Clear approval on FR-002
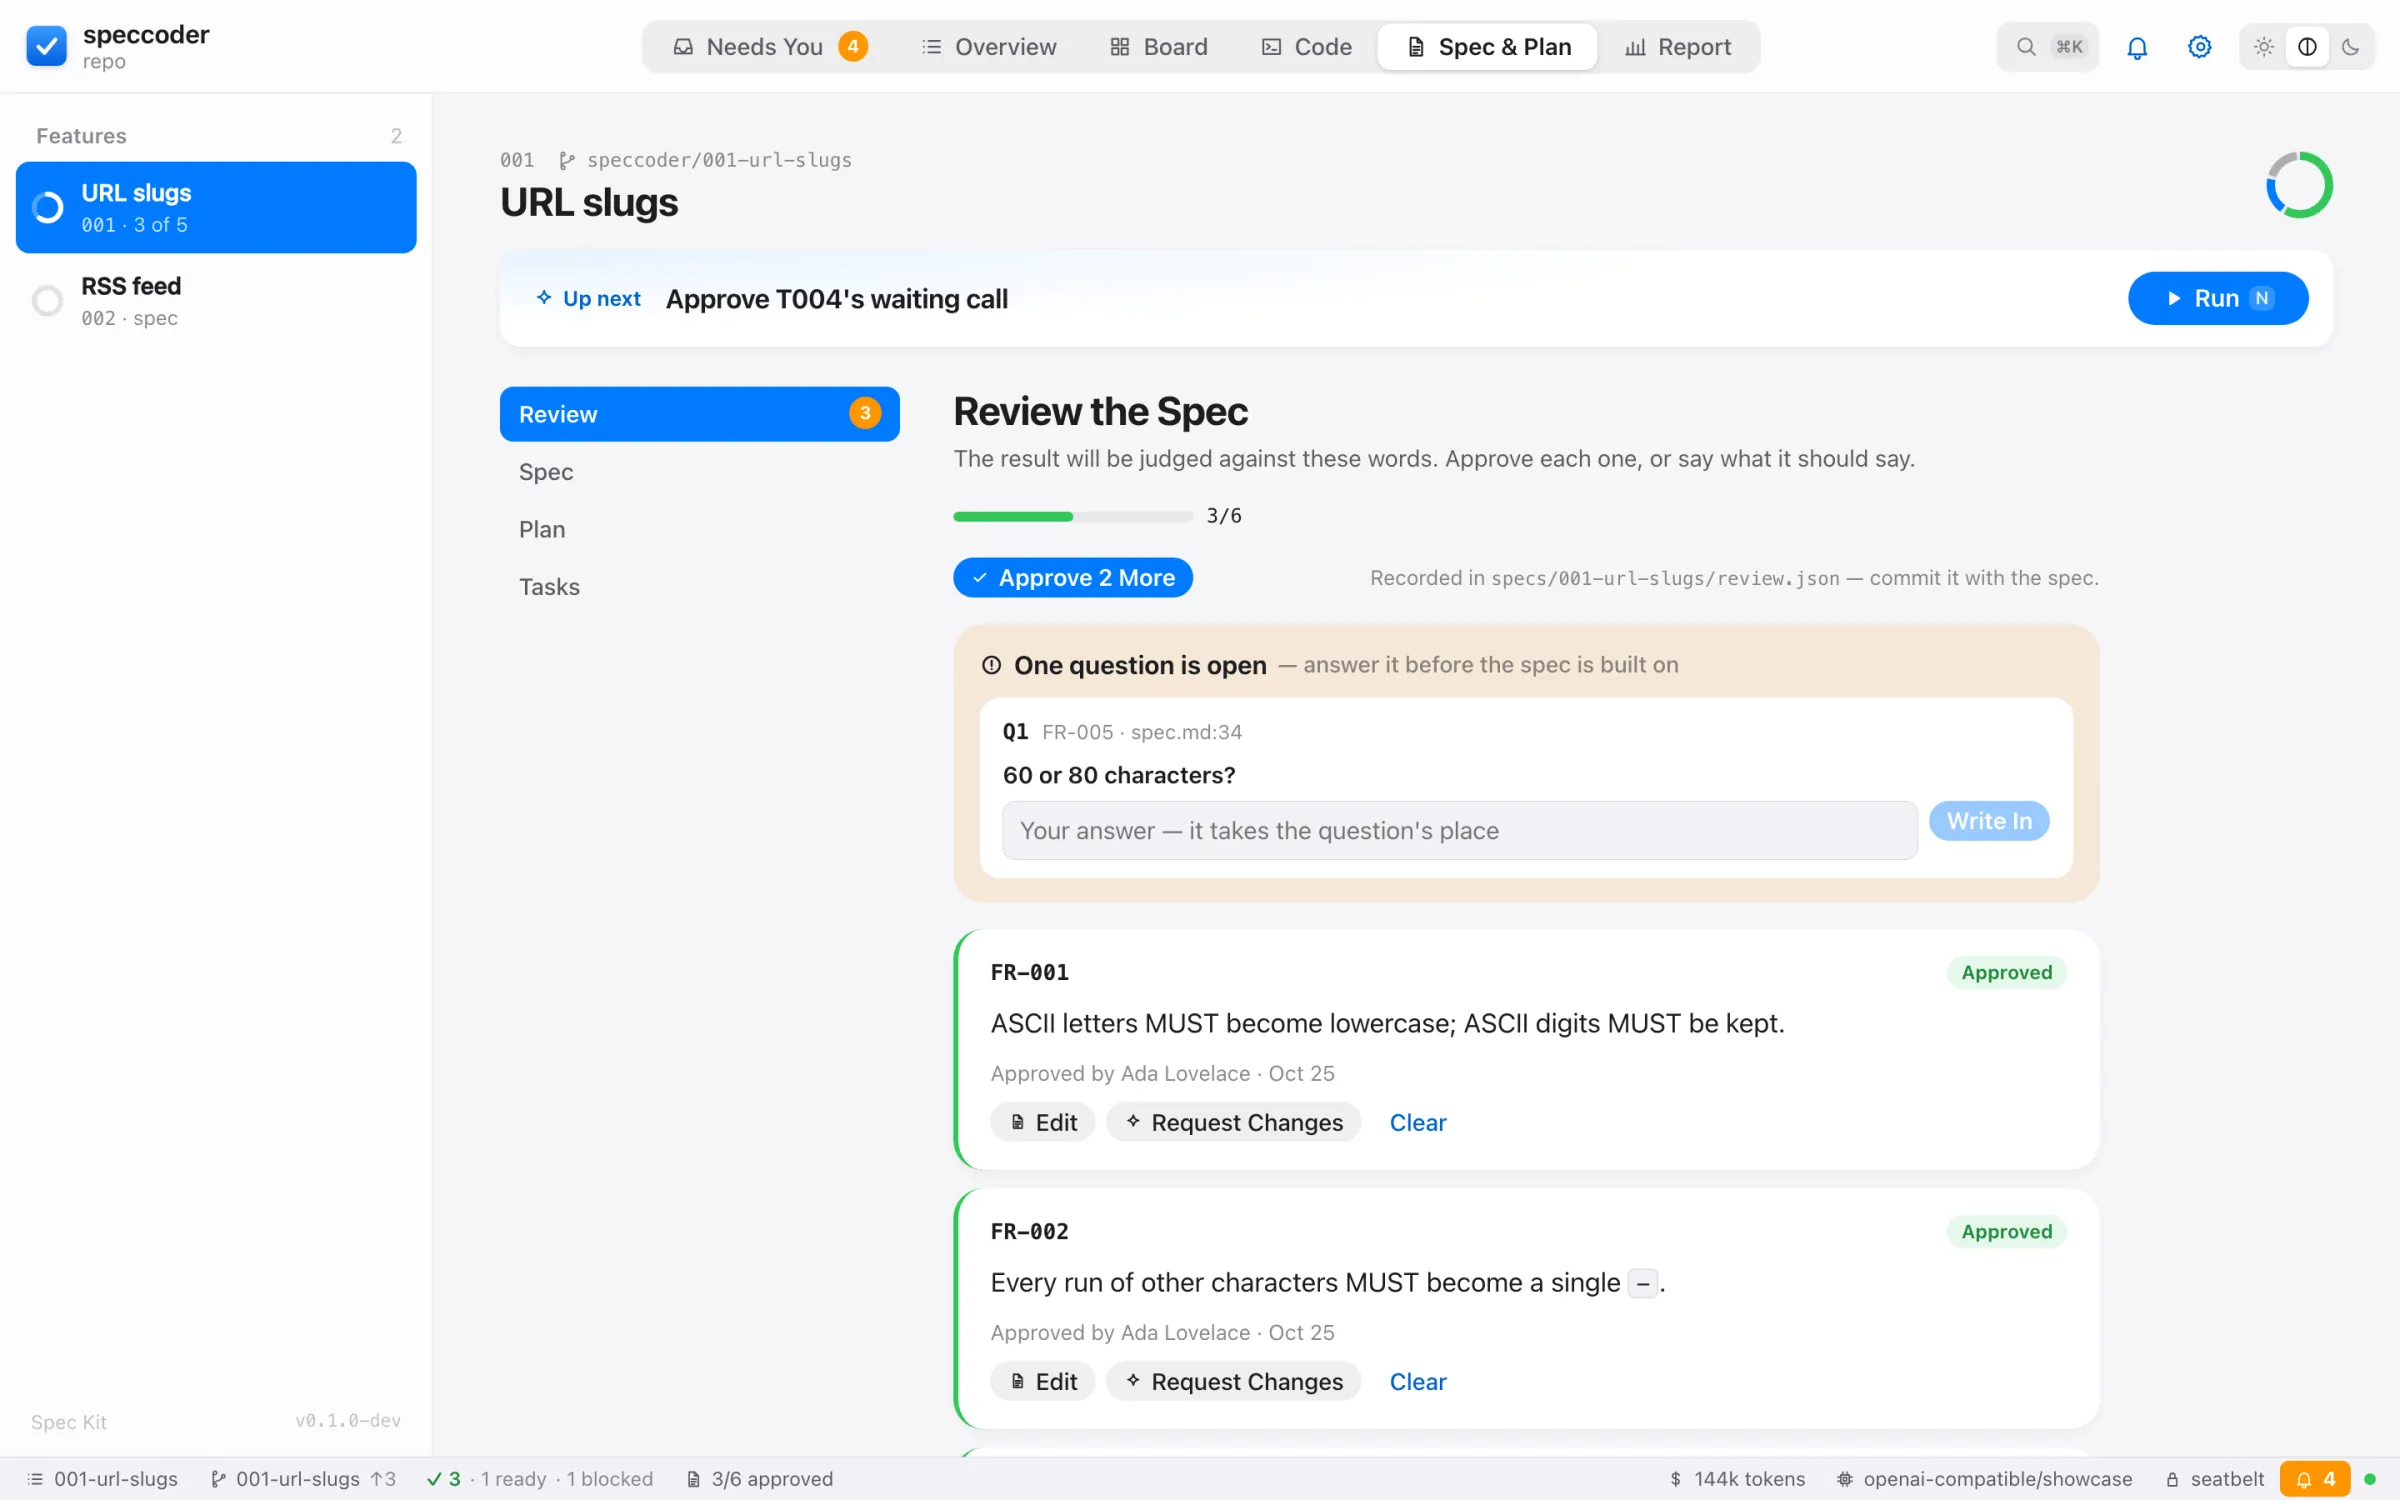Viewport: 2400px width, 1500px height. 1417,1381
